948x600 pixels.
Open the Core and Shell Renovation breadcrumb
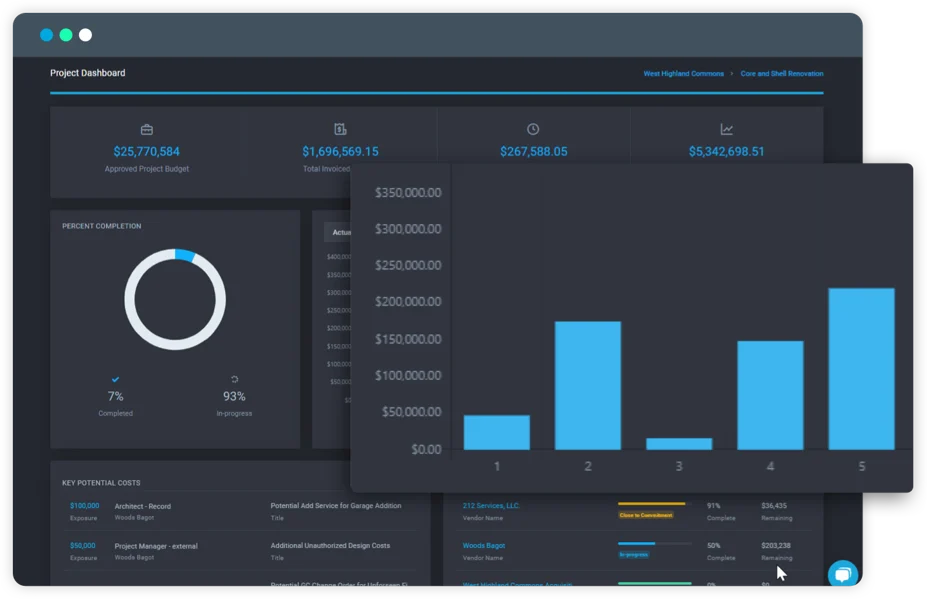782,74
